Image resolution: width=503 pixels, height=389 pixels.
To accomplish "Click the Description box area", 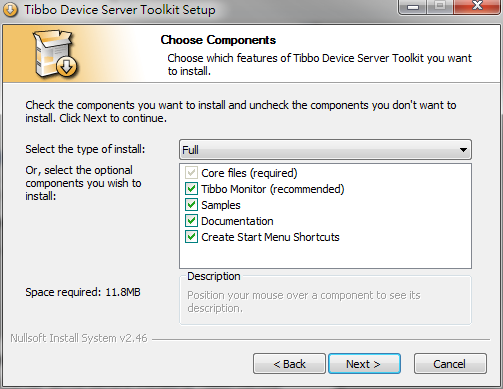I will tap(325, 300).
